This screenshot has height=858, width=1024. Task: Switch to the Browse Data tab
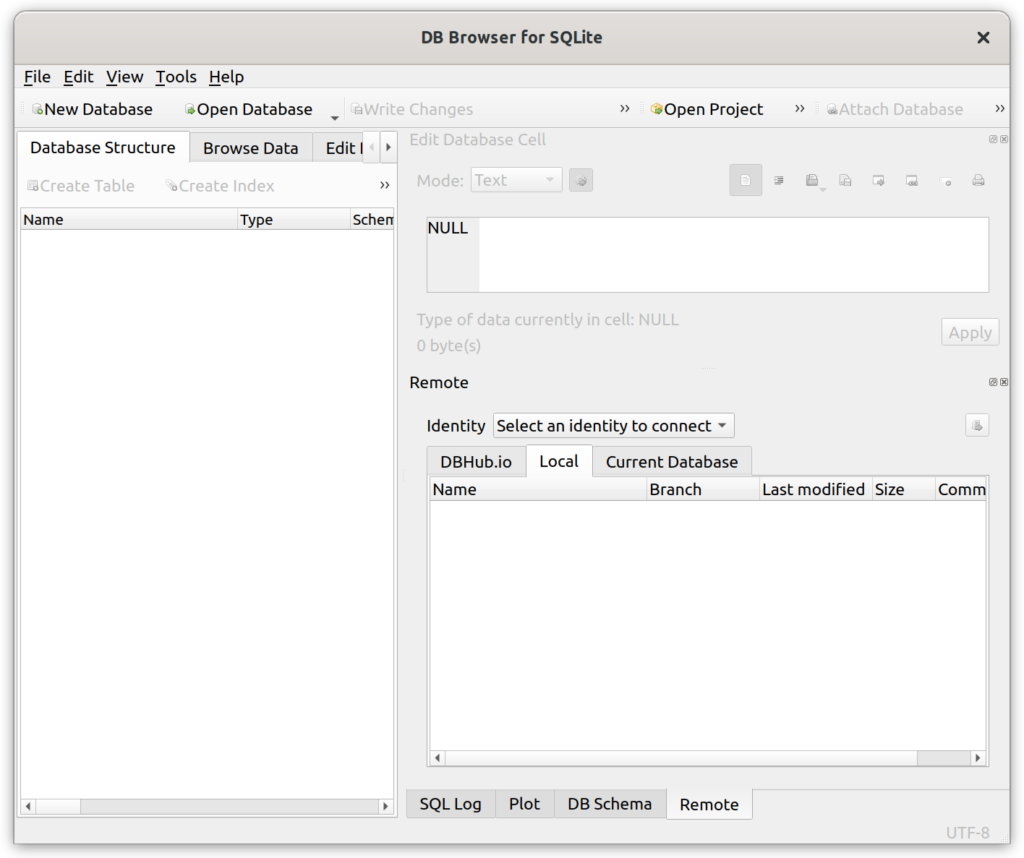point(250,147)
